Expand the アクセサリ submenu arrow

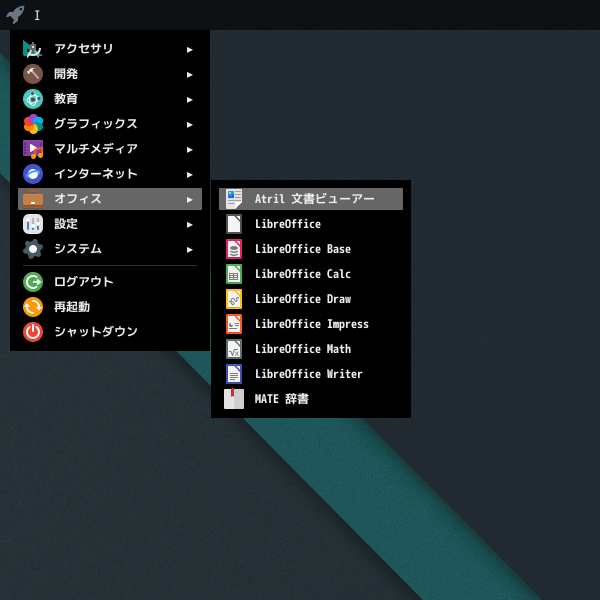tap(189, 50)
